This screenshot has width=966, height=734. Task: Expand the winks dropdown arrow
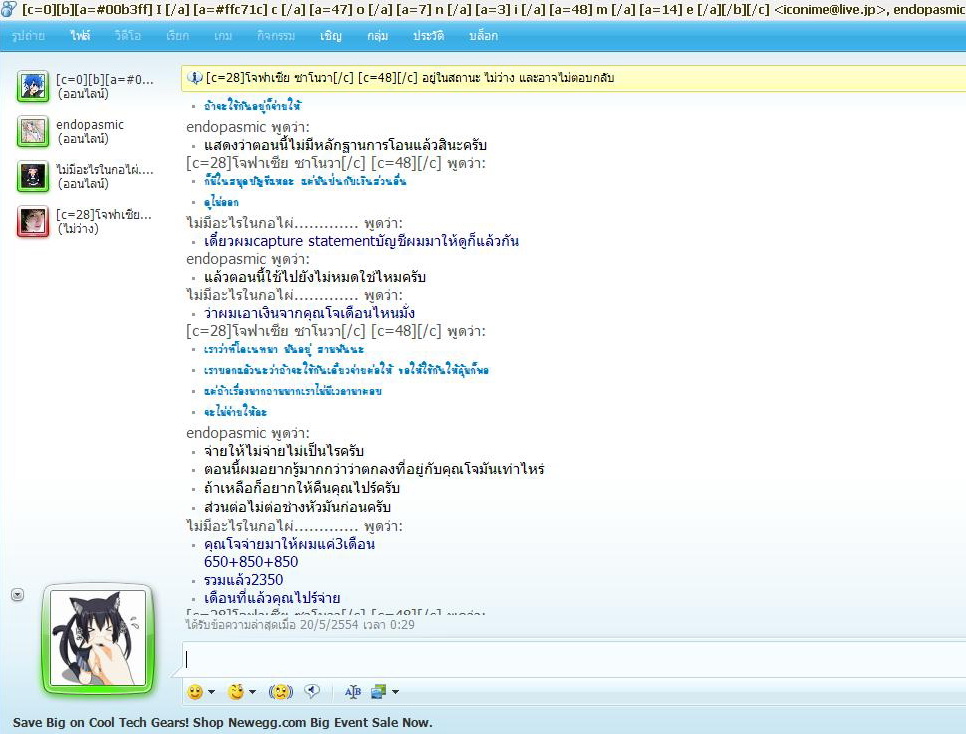252,692
